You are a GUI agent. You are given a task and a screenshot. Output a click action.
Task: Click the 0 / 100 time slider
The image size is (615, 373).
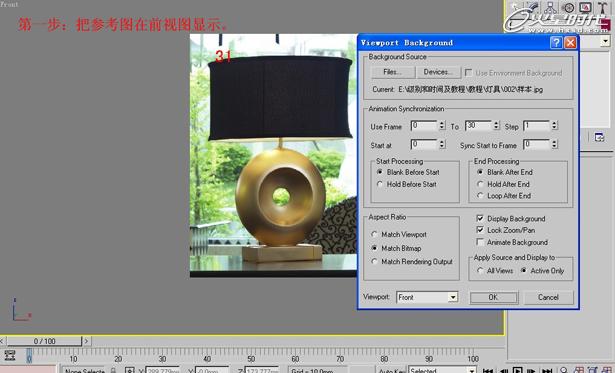coord(44,341)
